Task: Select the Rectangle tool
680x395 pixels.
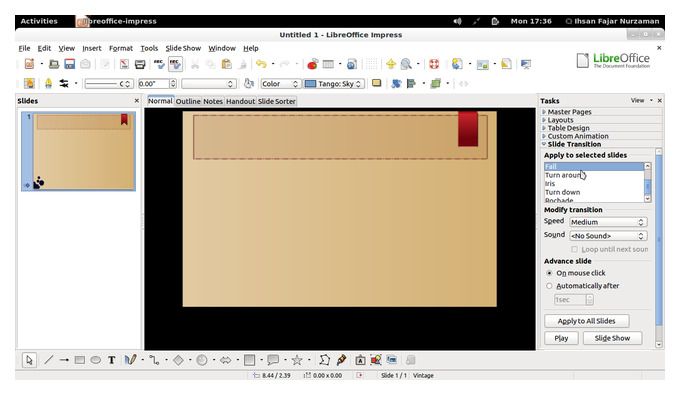Action: [80, 360]
